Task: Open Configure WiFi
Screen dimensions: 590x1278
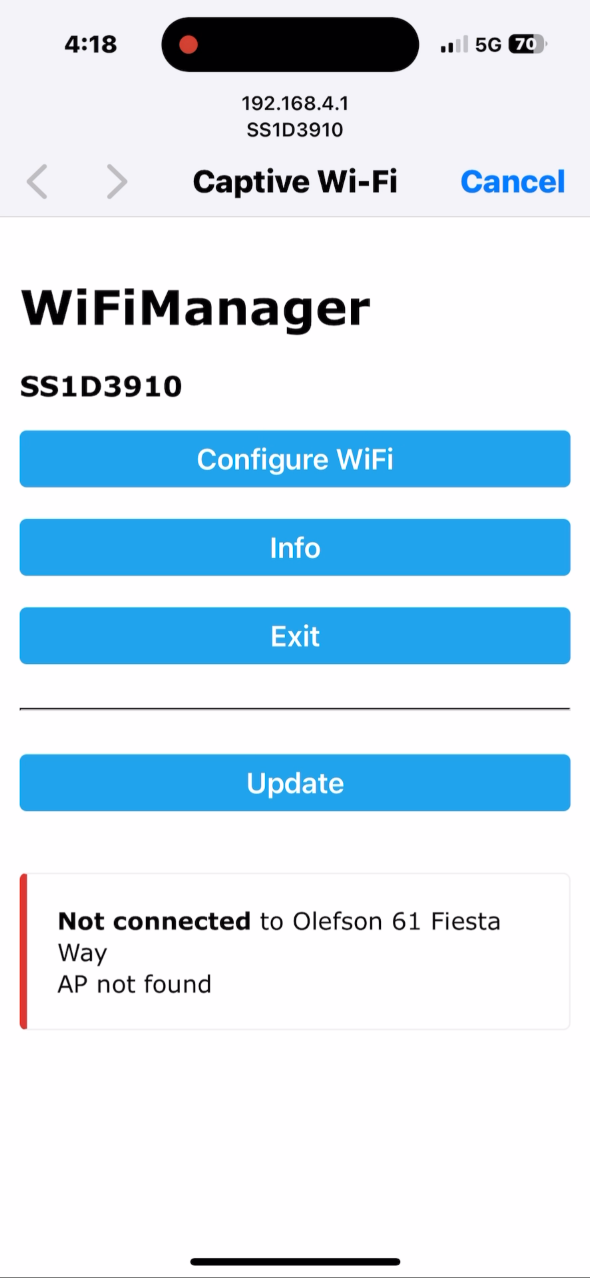Action: point(295,459)
